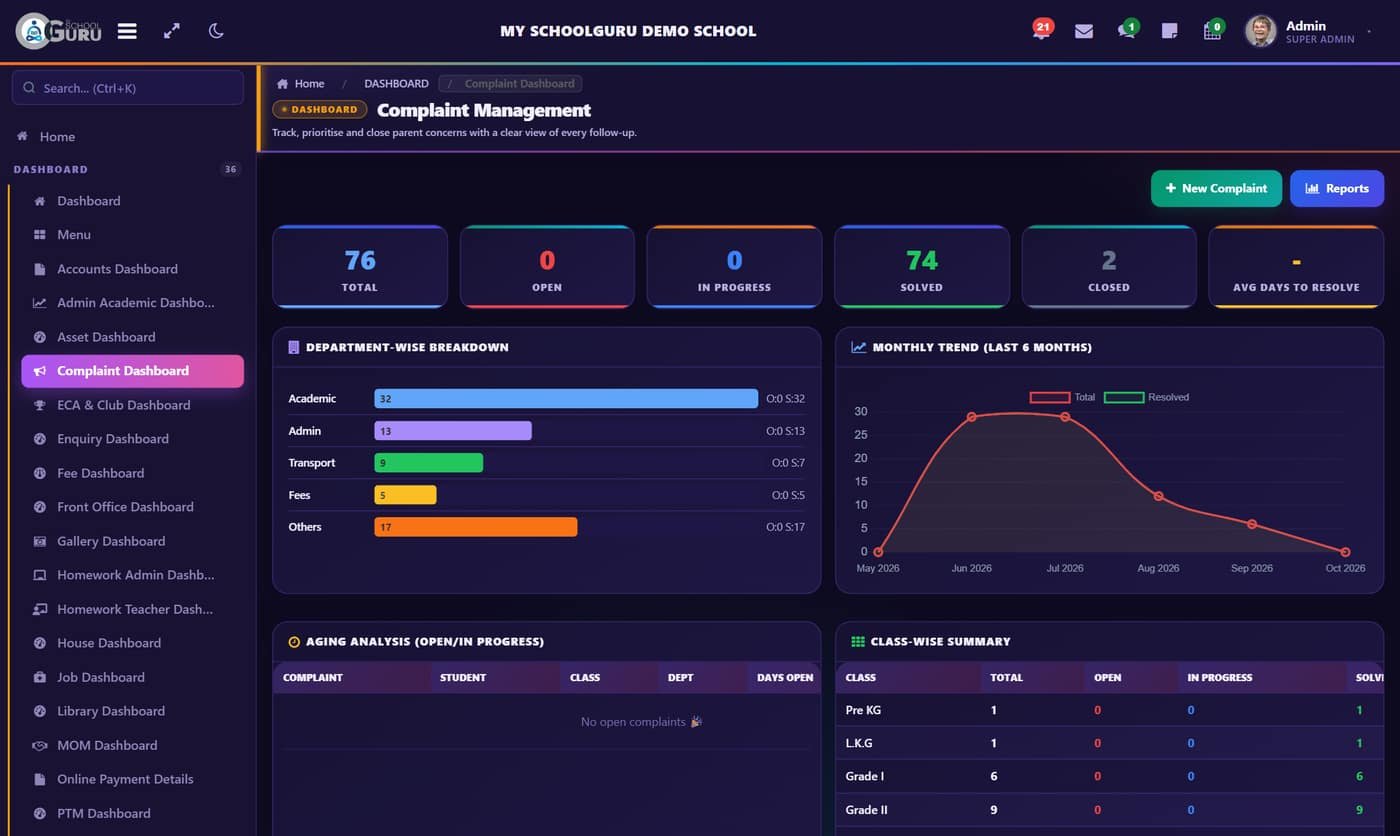Click the Admin Academic Dashboard chart icon

(x=40, y=303)
